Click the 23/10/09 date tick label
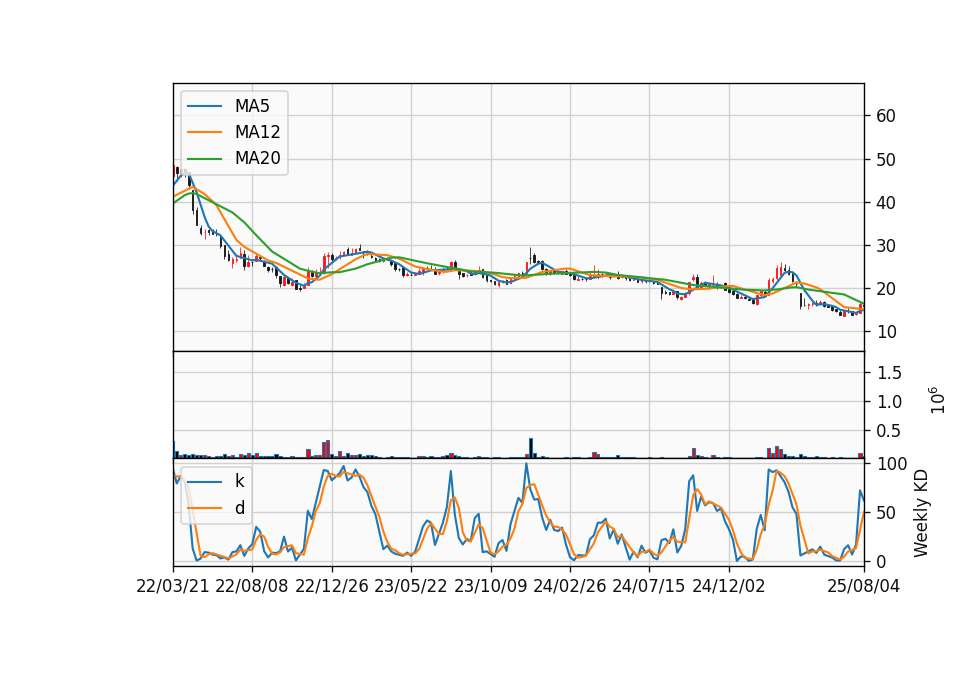This screenshot has width=960, height=690. click(x=490, y=586)
